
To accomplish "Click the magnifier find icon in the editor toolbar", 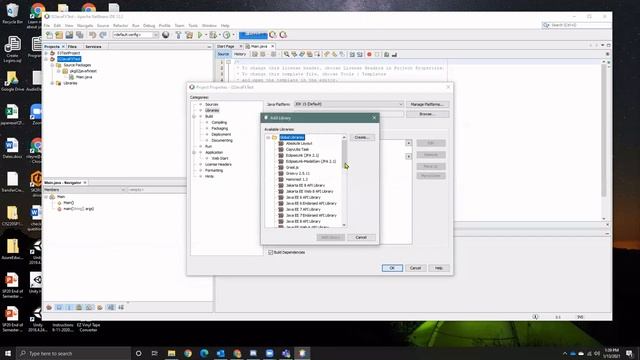I will (x=287, y=54).
